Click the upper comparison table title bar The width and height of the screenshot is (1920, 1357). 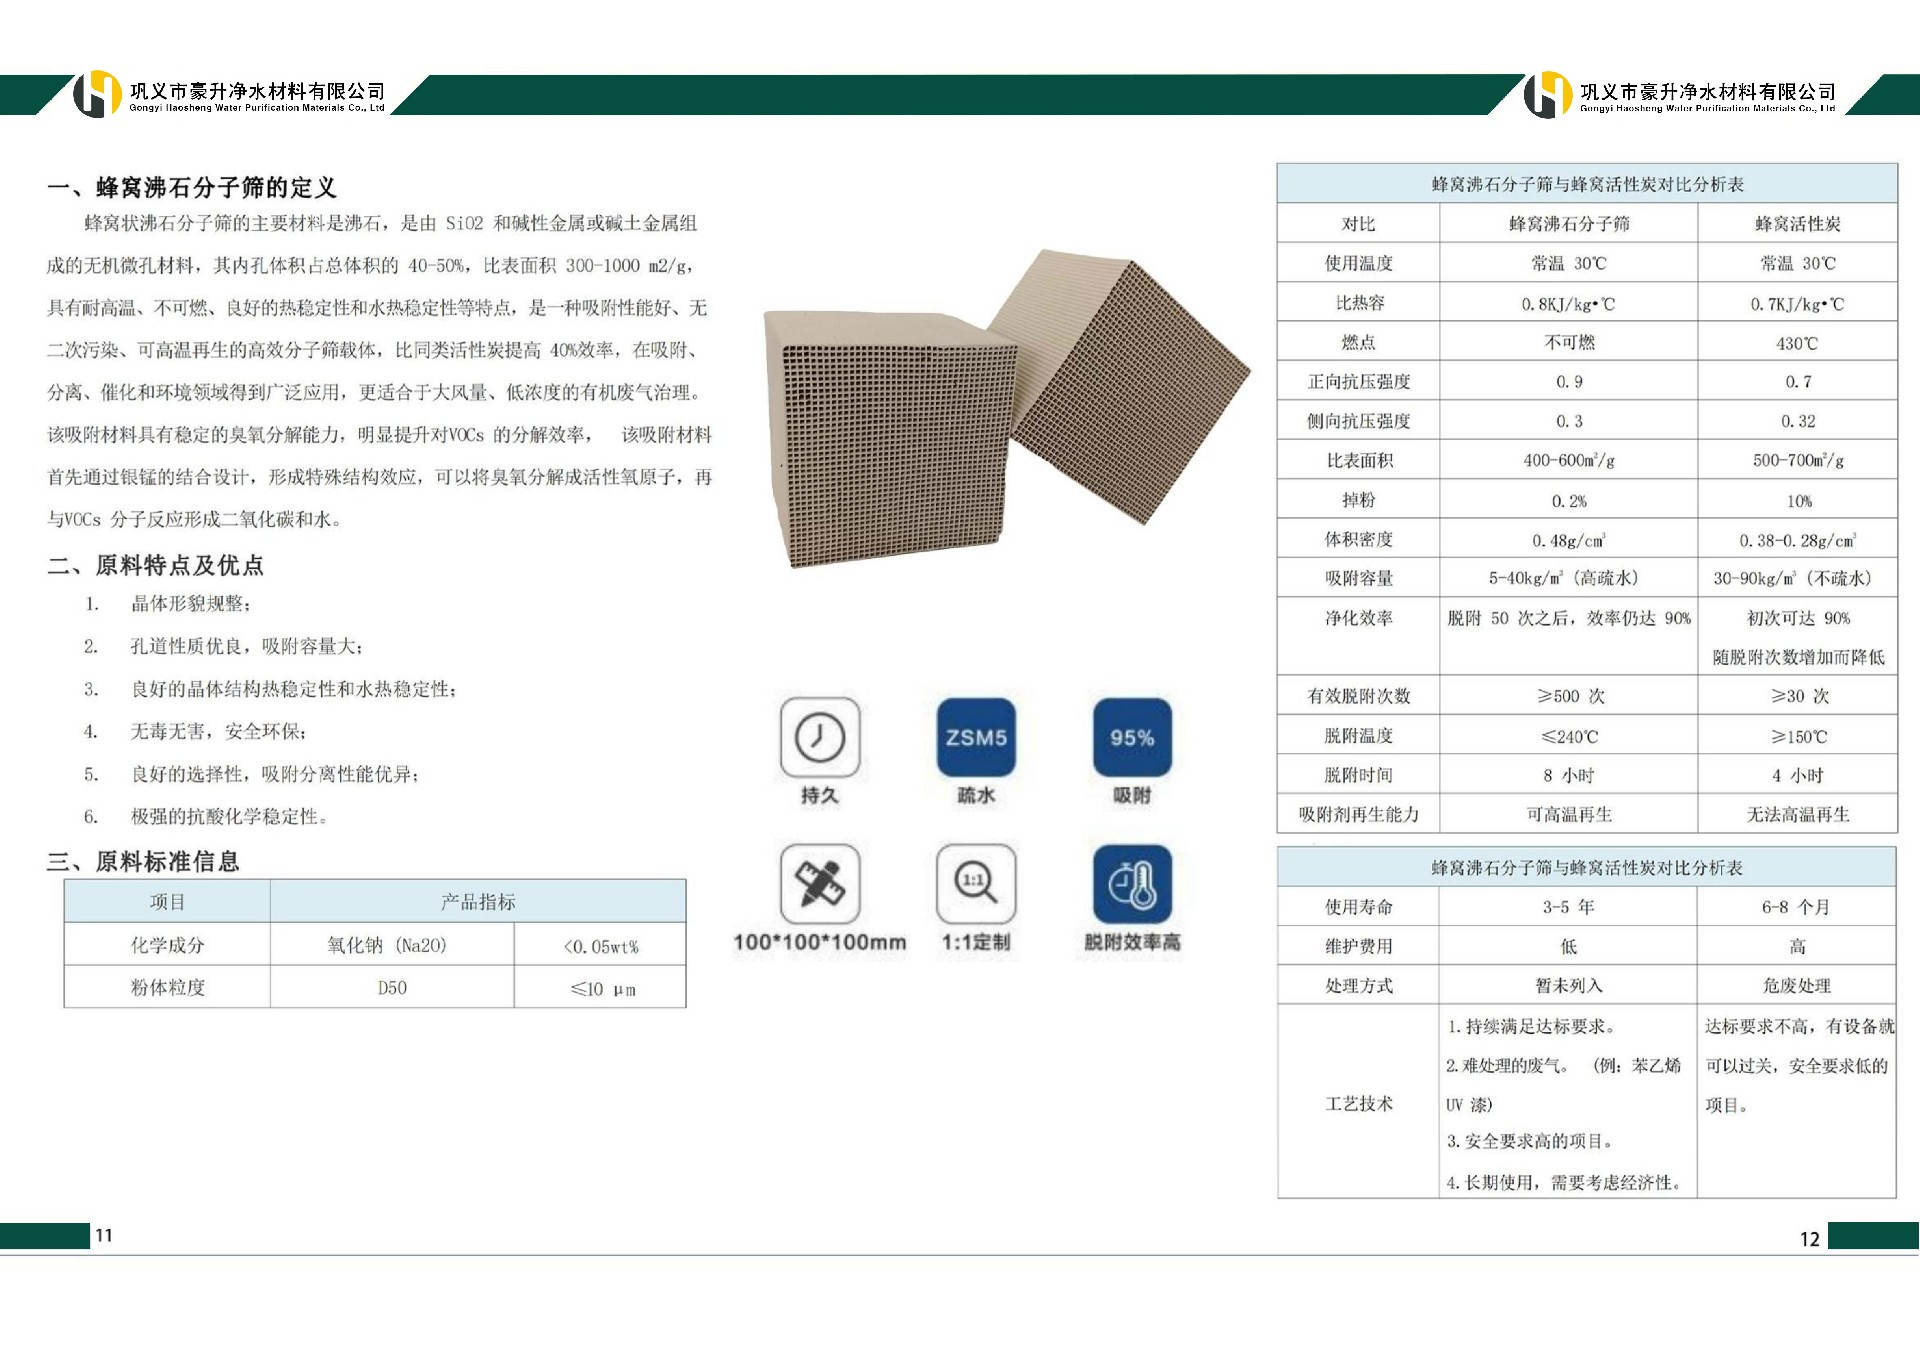(1586, 184)
